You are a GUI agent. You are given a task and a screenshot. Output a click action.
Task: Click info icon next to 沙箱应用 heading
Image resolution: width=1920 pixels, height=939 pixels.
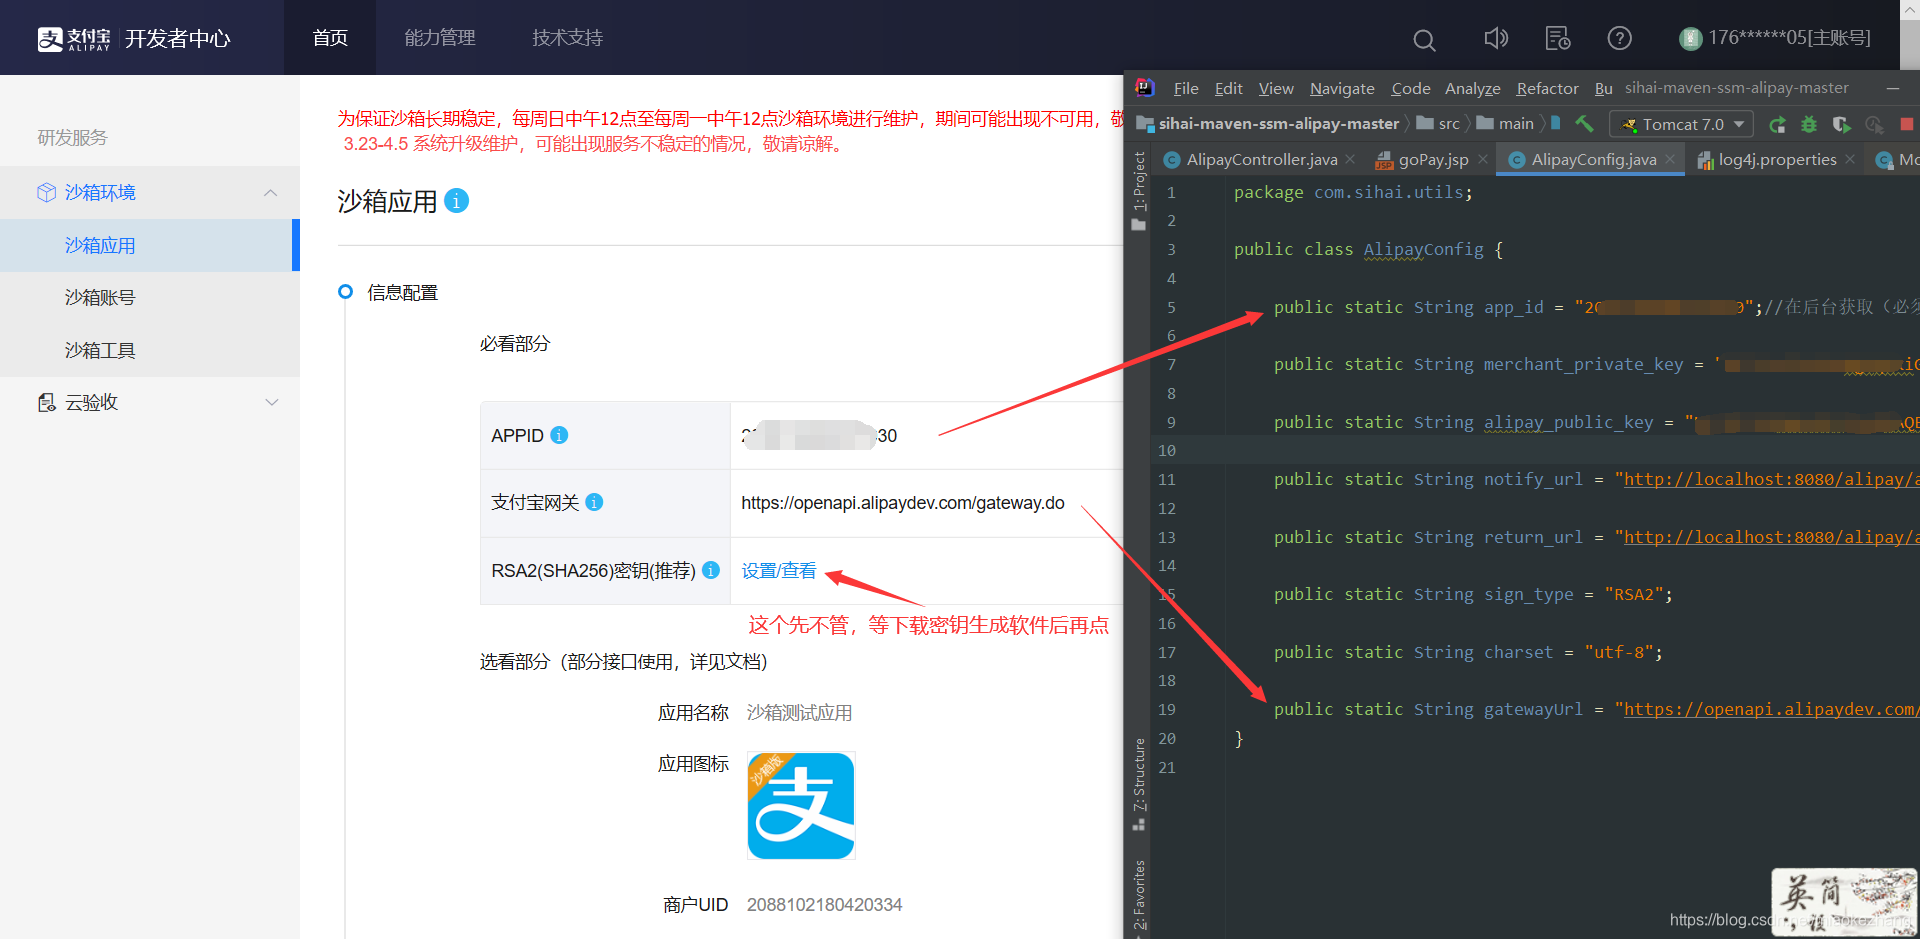[x=456, y=201]
